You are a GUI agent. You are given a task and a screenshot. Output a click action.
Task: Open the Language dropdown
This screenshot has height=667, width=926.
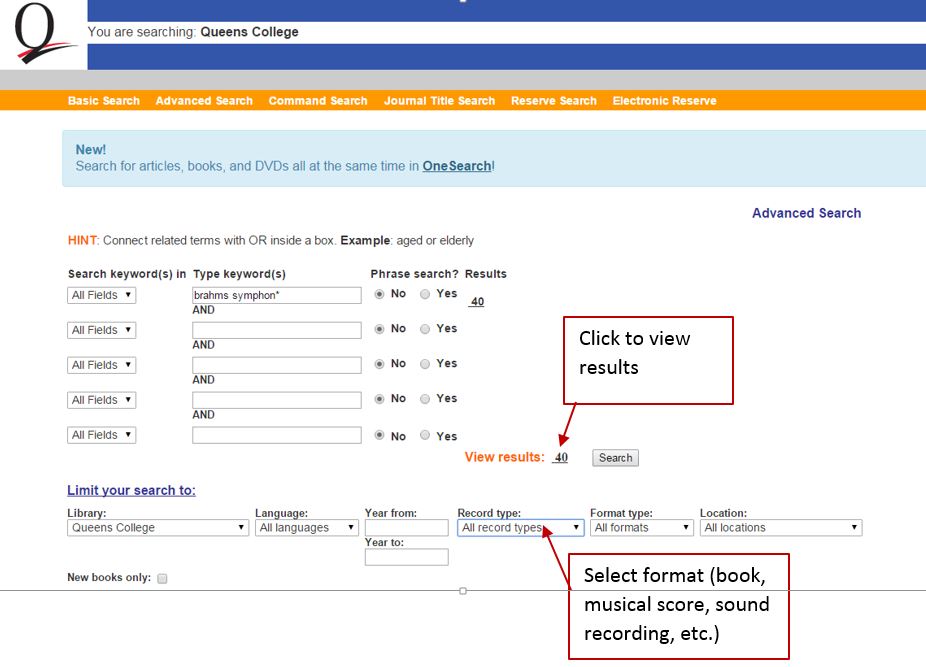point(307,528)
